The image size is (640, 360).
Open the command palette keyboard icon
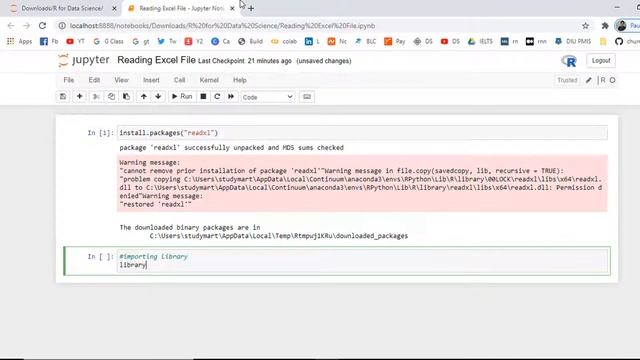[x=307, y=97]
